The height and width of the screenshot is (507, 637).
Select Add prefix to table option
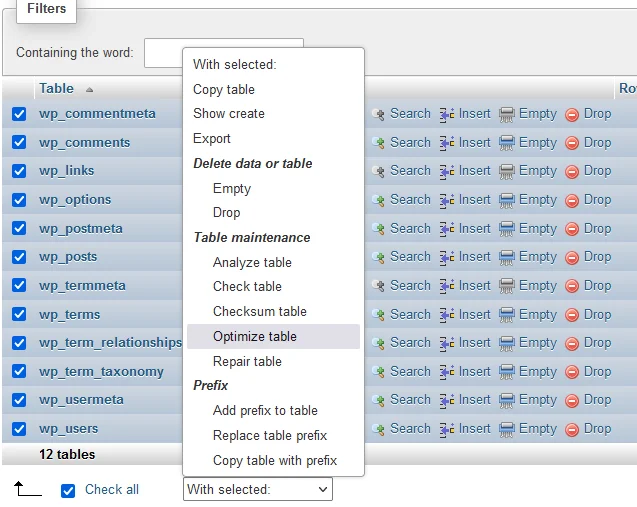pos(273,411)
